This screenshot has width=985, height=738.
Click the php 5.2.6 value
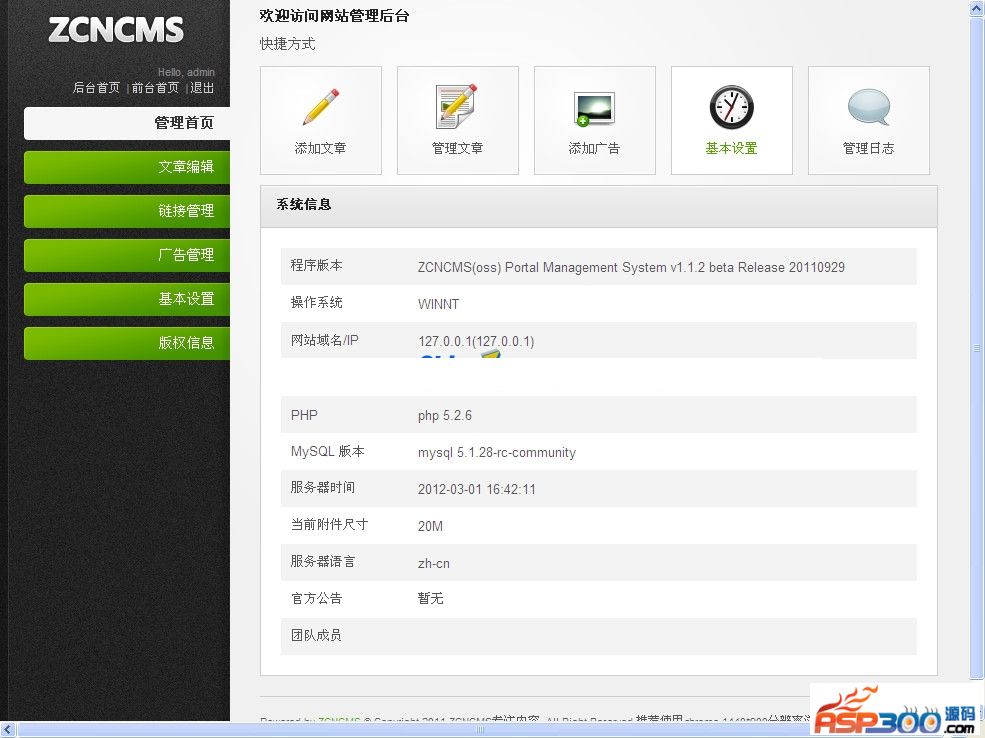pos(445,416)
